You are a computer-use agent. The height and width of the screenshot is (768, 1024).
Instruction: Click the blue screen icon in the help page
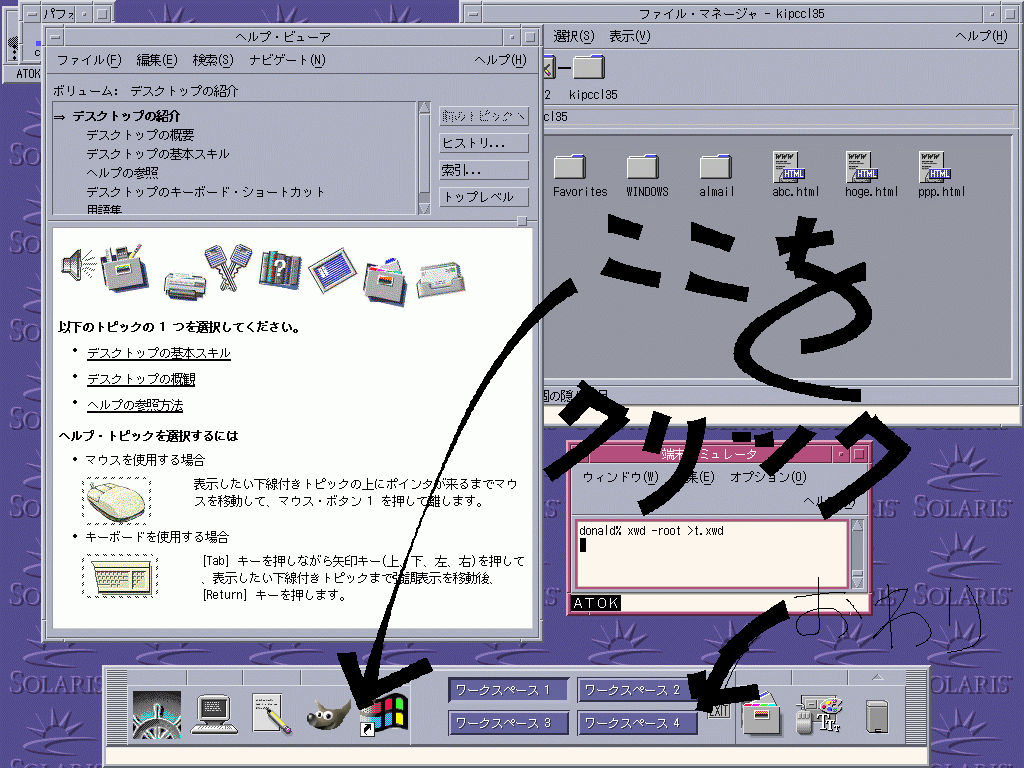click(x=332, y=270)
